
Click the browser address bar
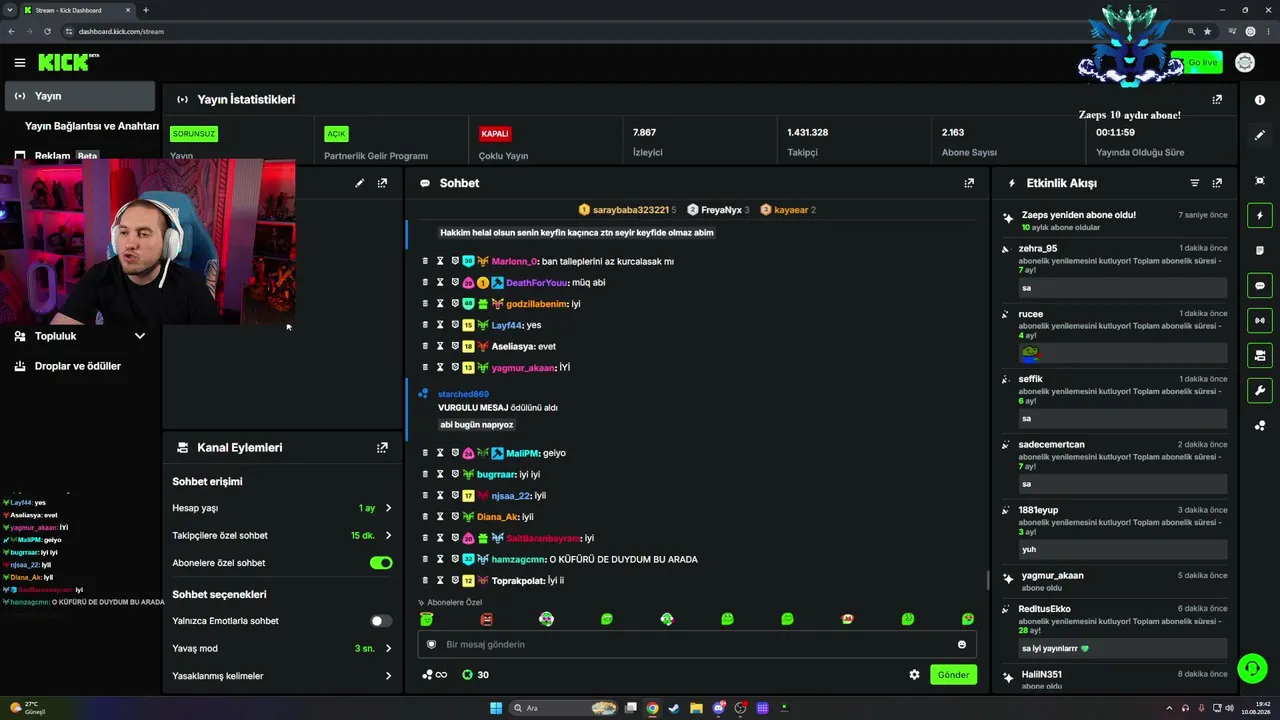click(x=620, y=31)
